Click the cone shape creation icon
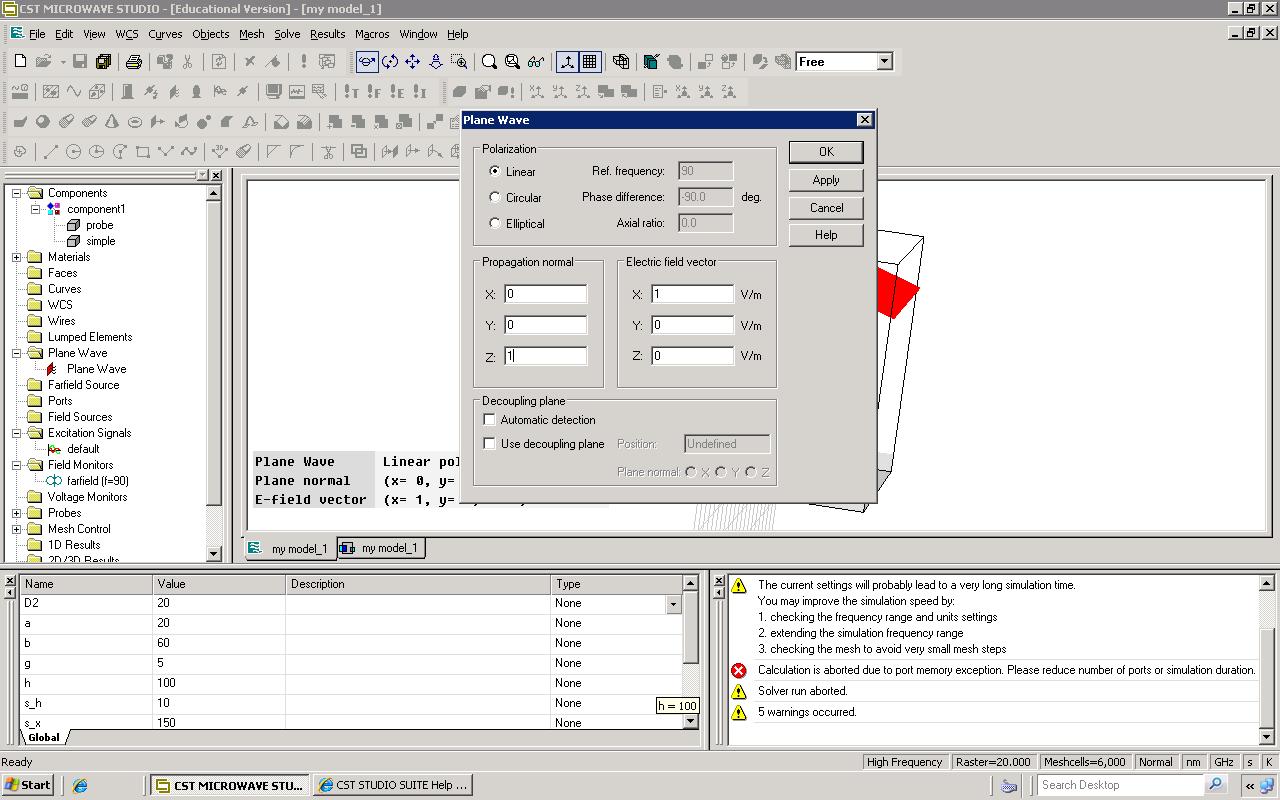1280x800 pixels. (111, 122)
